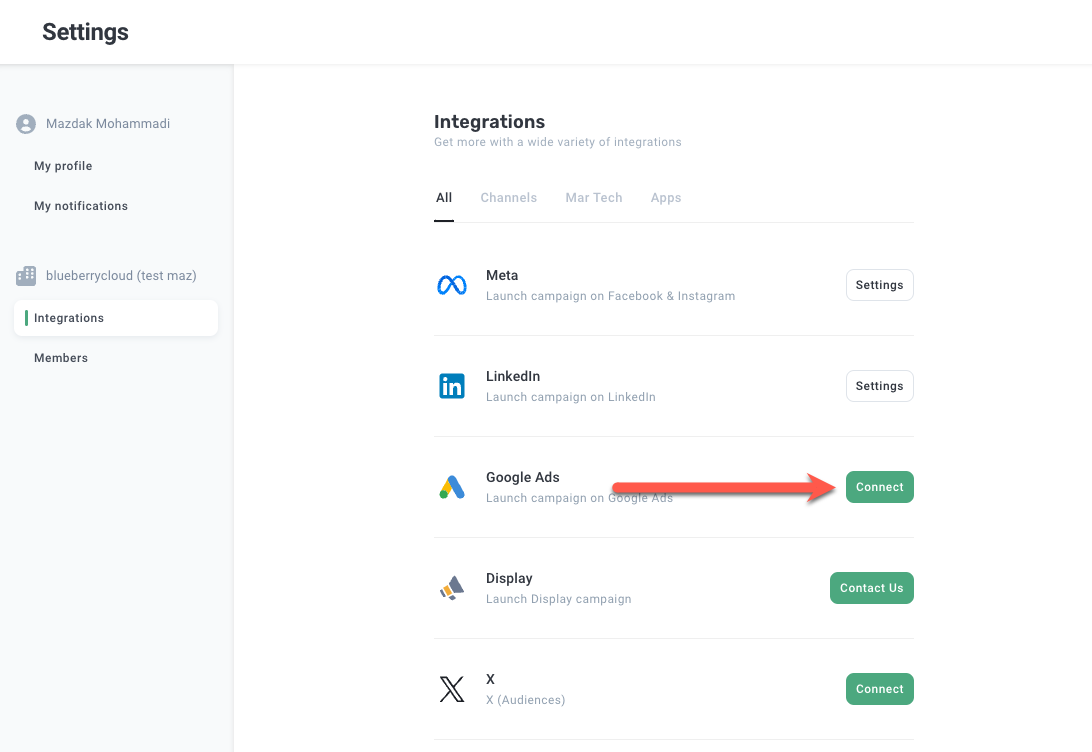Viewport: 1092px width, 752px height.
Task: Switch to the Mar Tech tab
Action: coord(594,198)
